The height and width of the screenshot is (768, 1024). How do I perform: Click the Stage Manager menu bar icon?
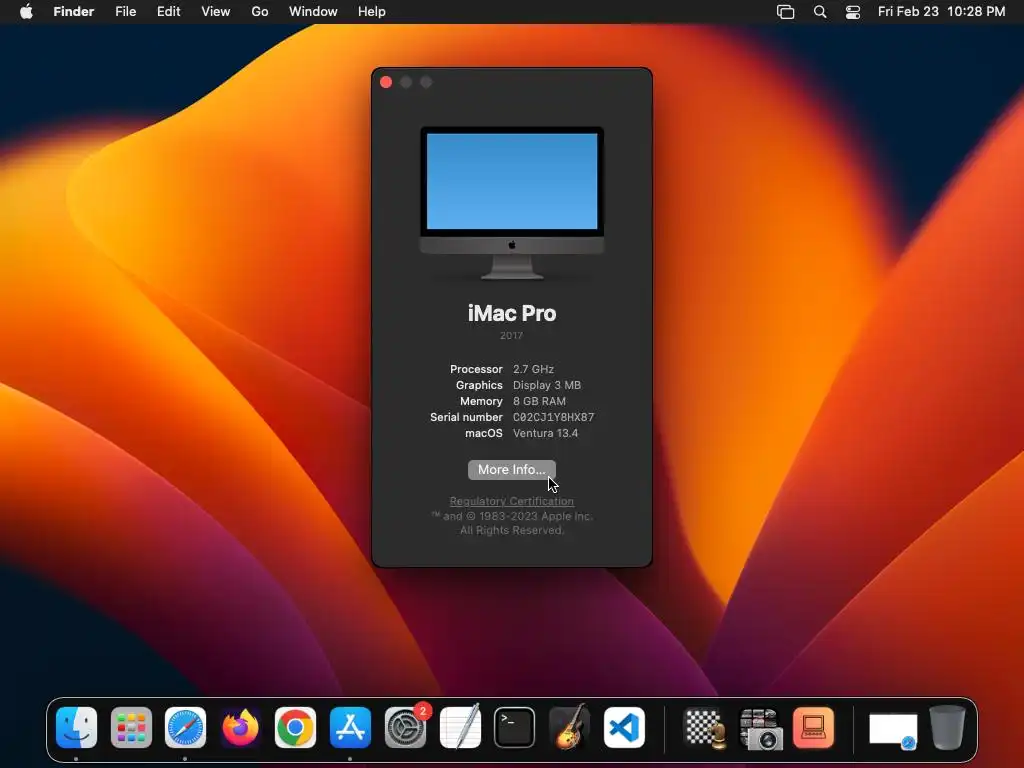[x=786, y=12]
